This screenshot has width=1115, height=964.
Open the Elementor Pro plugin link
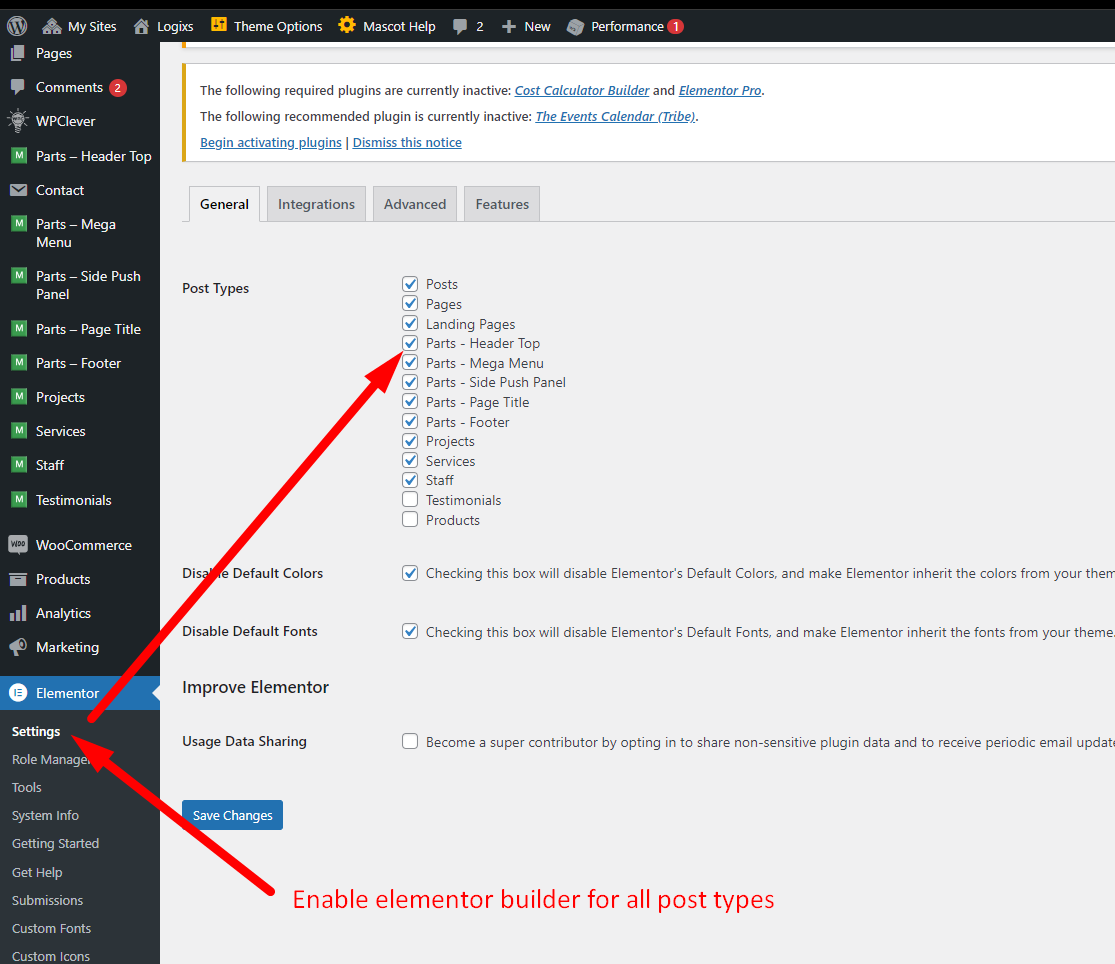point(720,90)
